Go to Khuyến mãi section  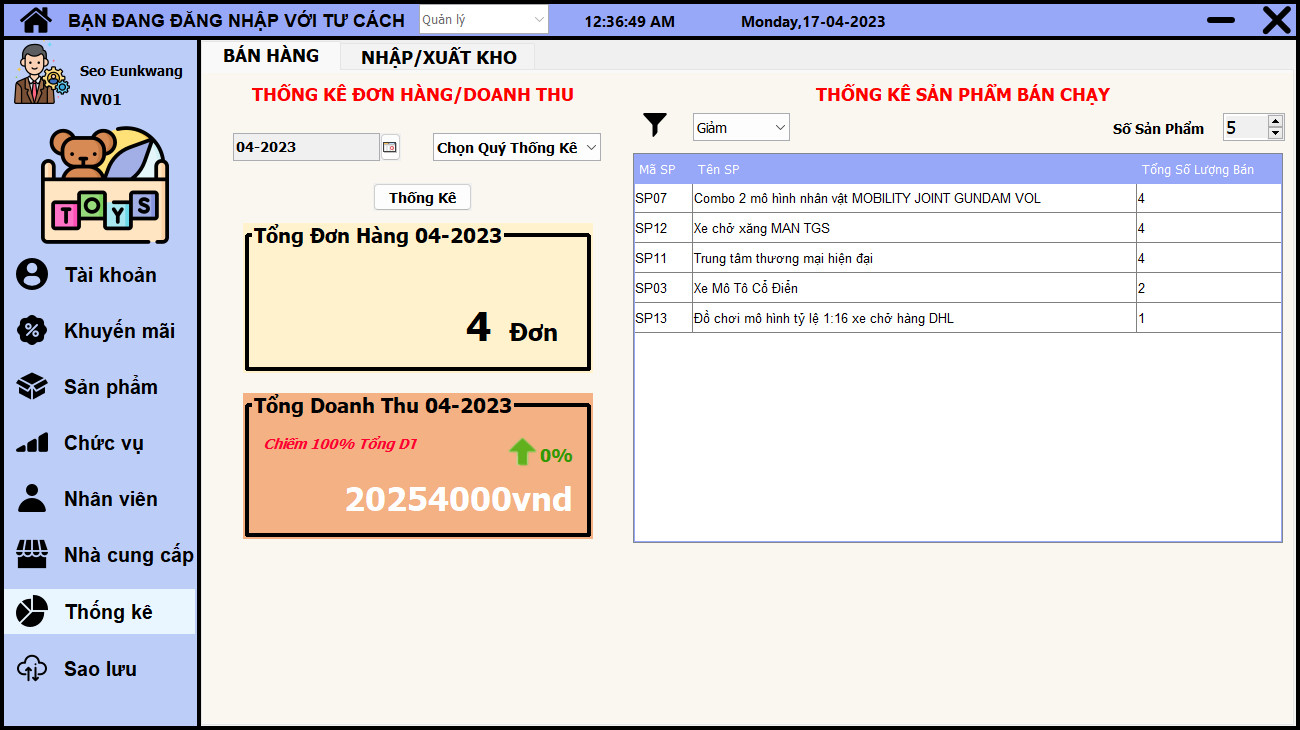[x=119, y=331]
